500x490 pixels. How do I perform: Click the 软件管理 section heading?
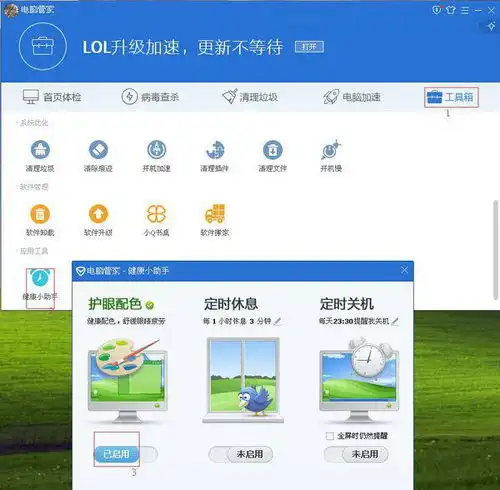coord(34,187)
